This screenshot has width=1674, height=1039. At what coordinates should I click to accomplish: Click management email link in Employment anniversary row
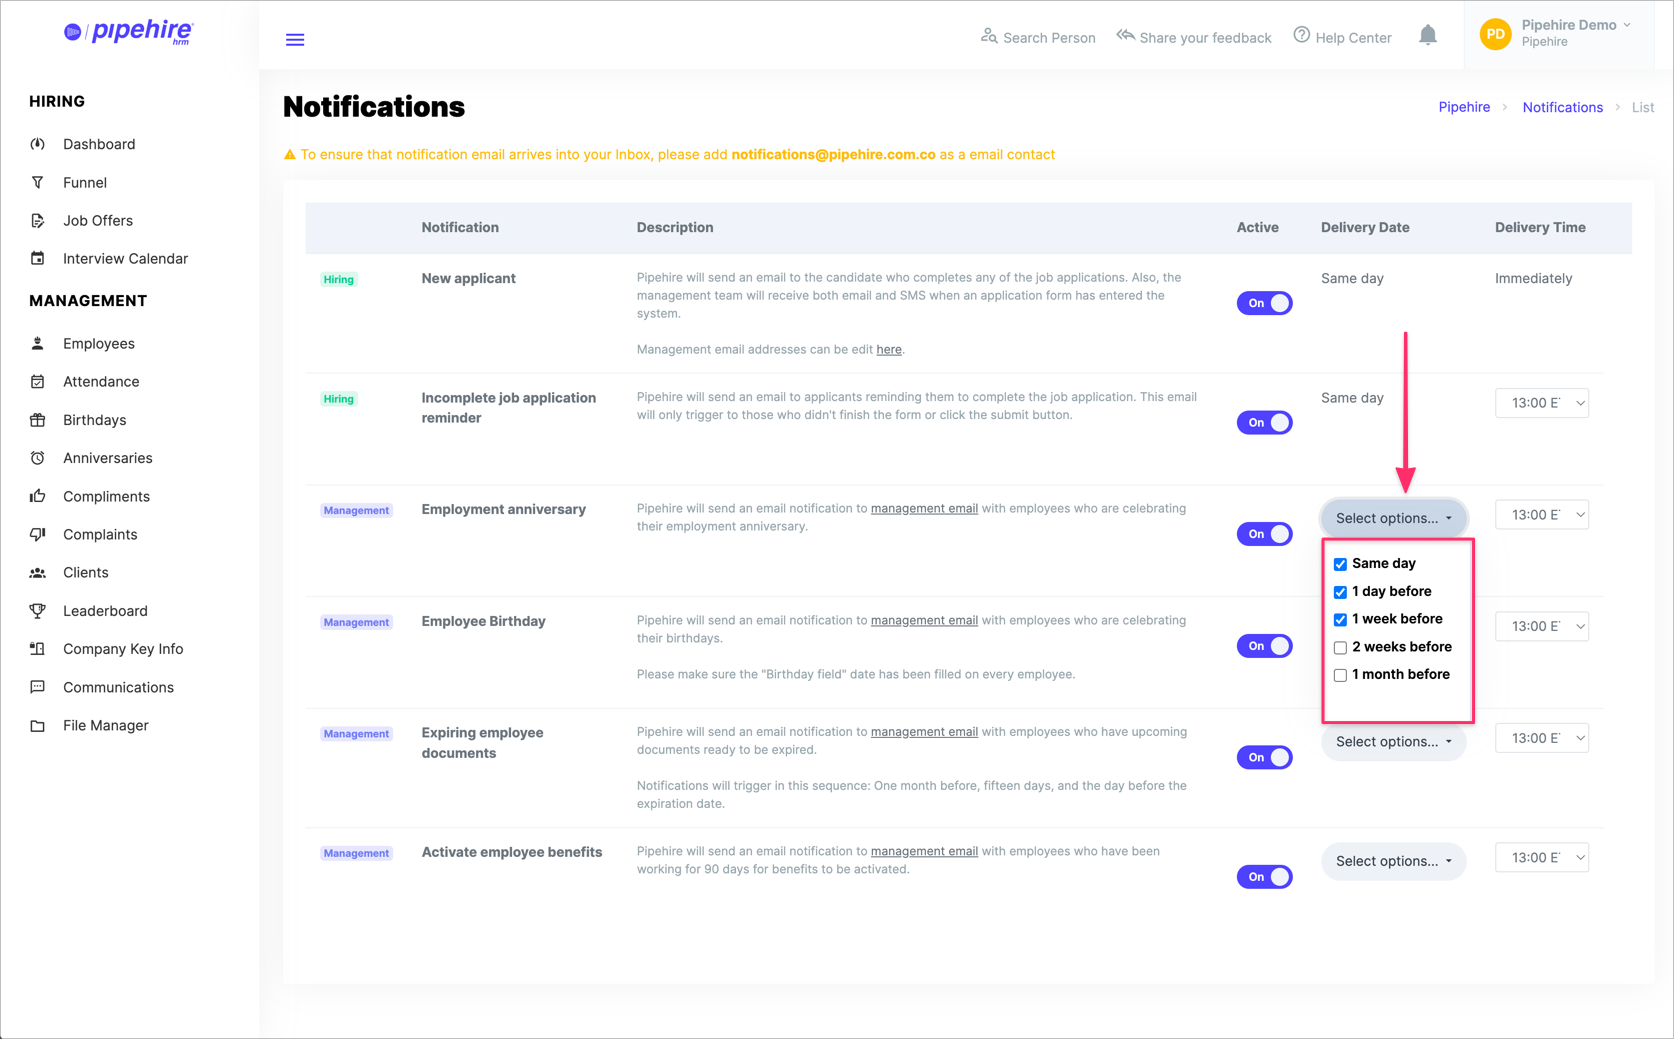[924, 508]
